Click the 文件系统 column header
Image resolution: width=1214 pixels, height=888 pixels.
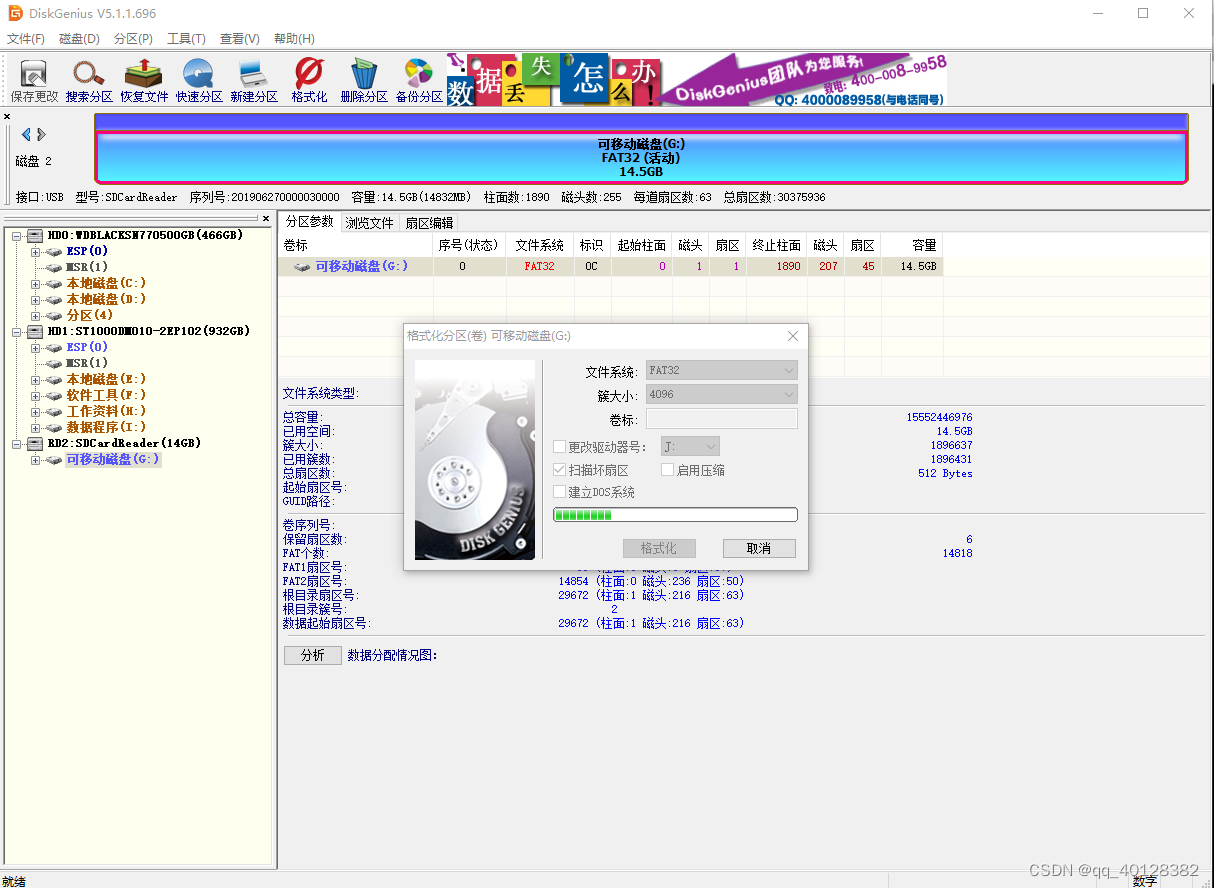point(539,245)
